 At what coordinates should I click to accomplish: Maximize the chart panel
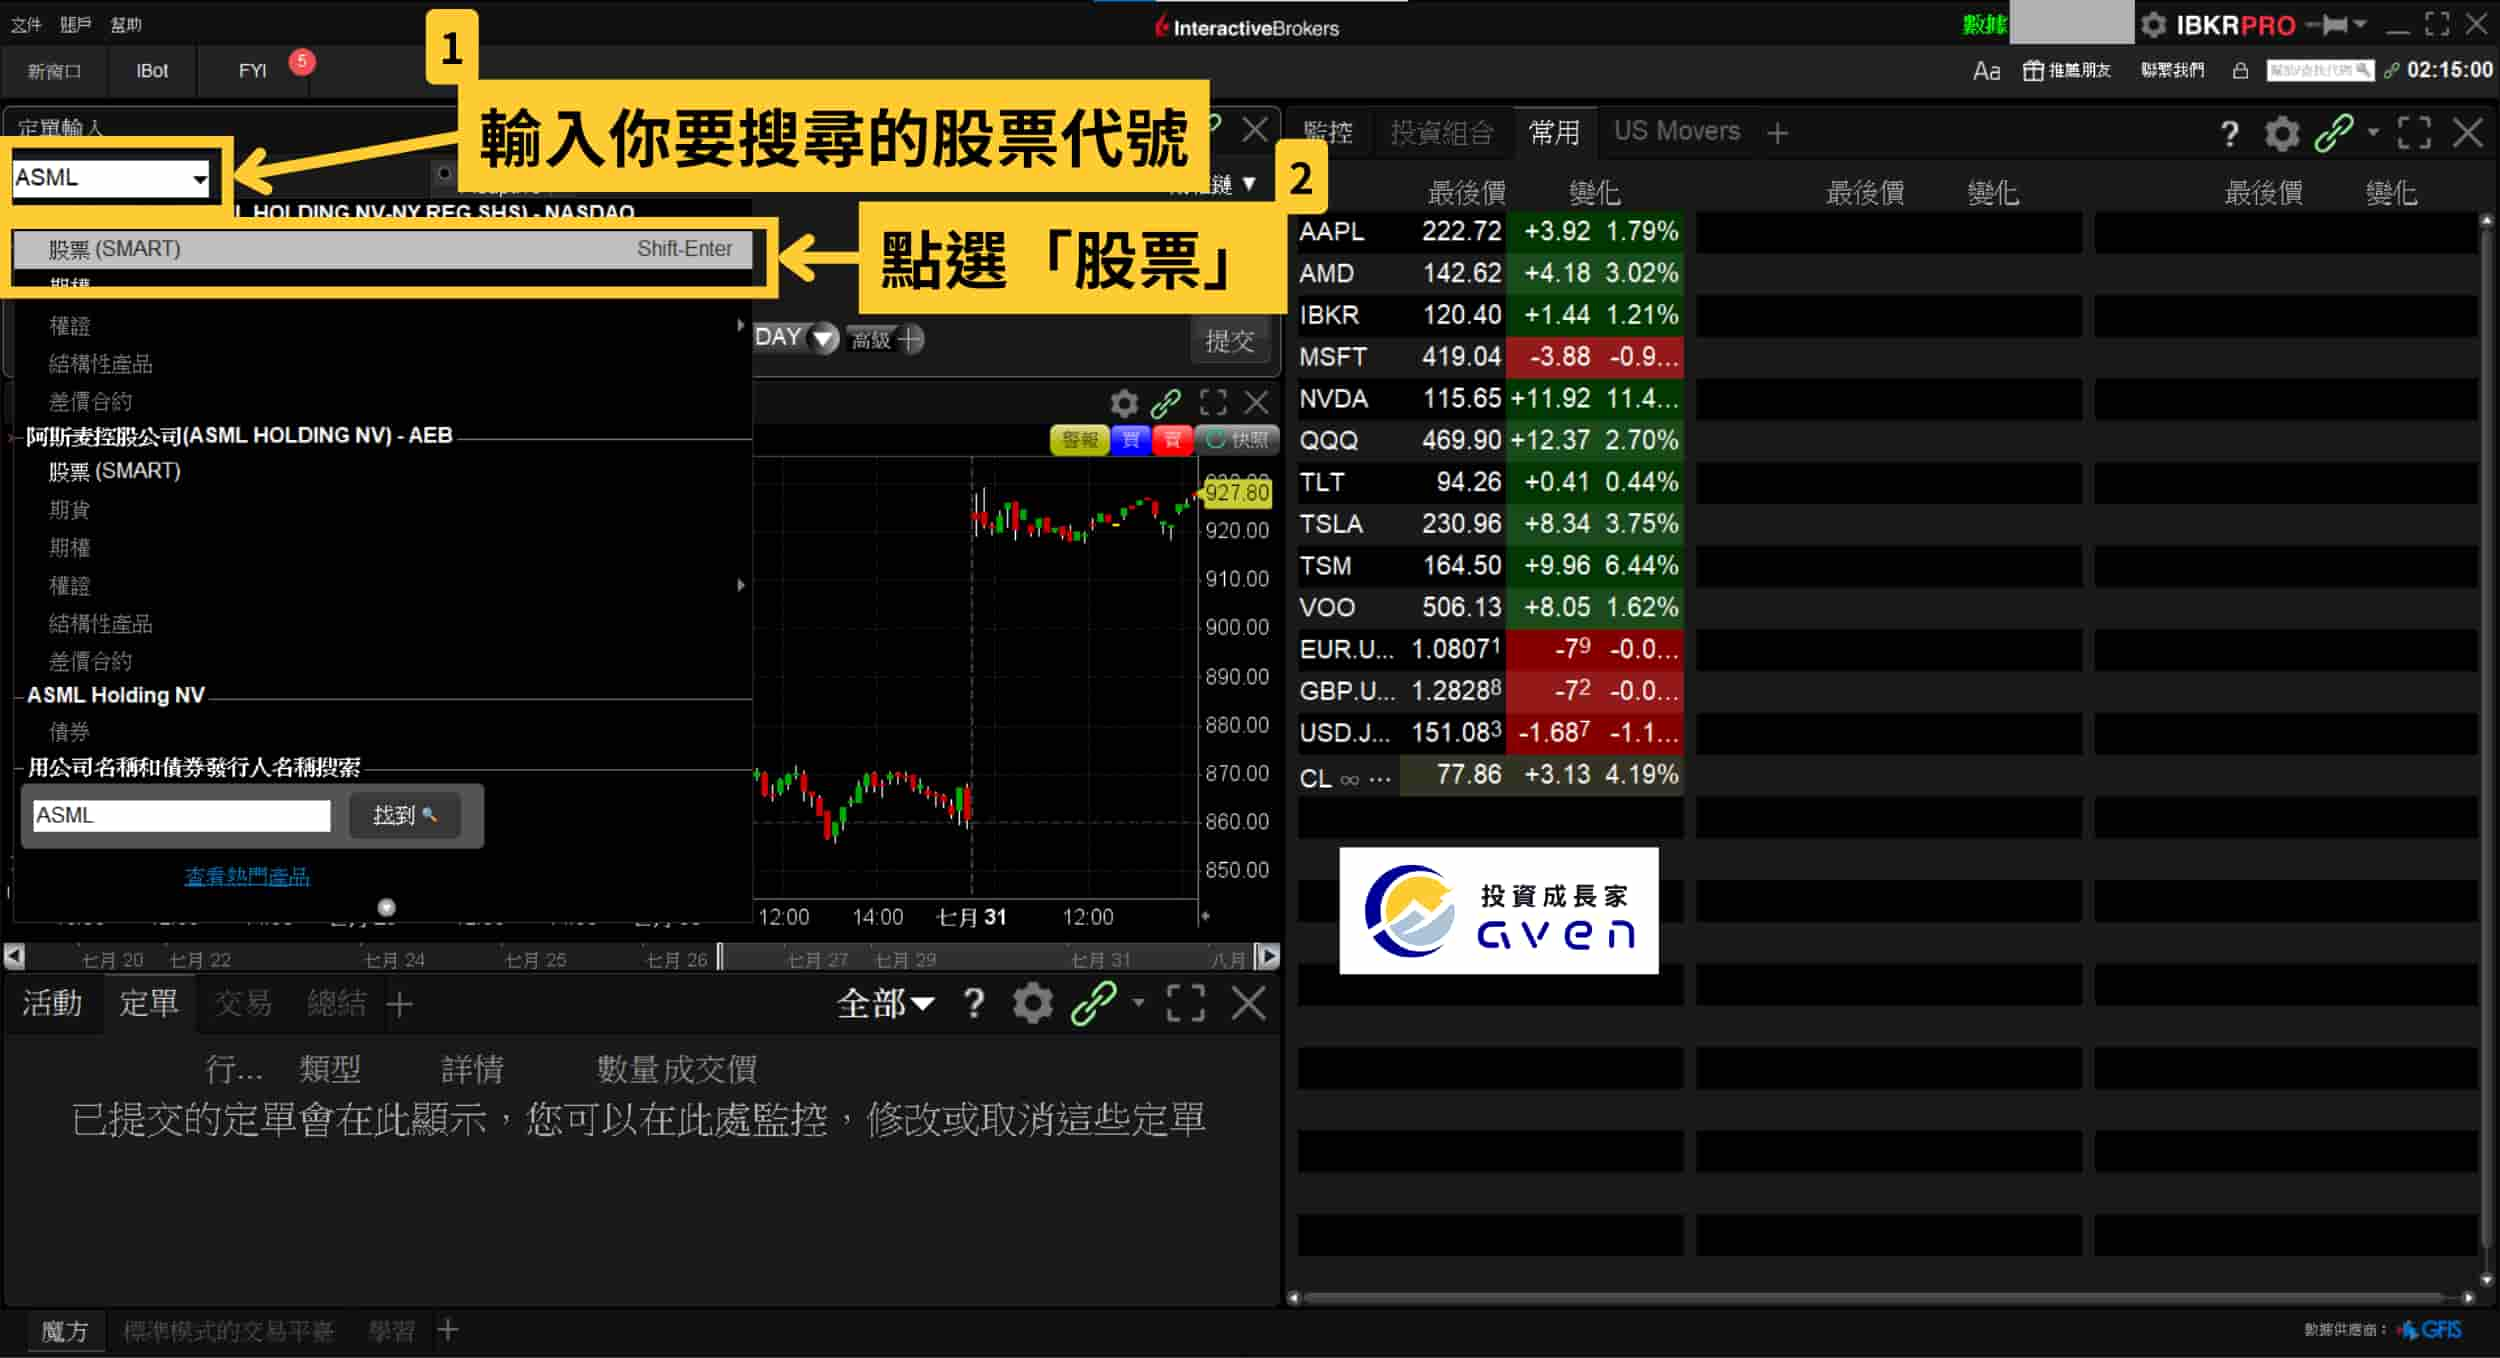click(1213, 403)
